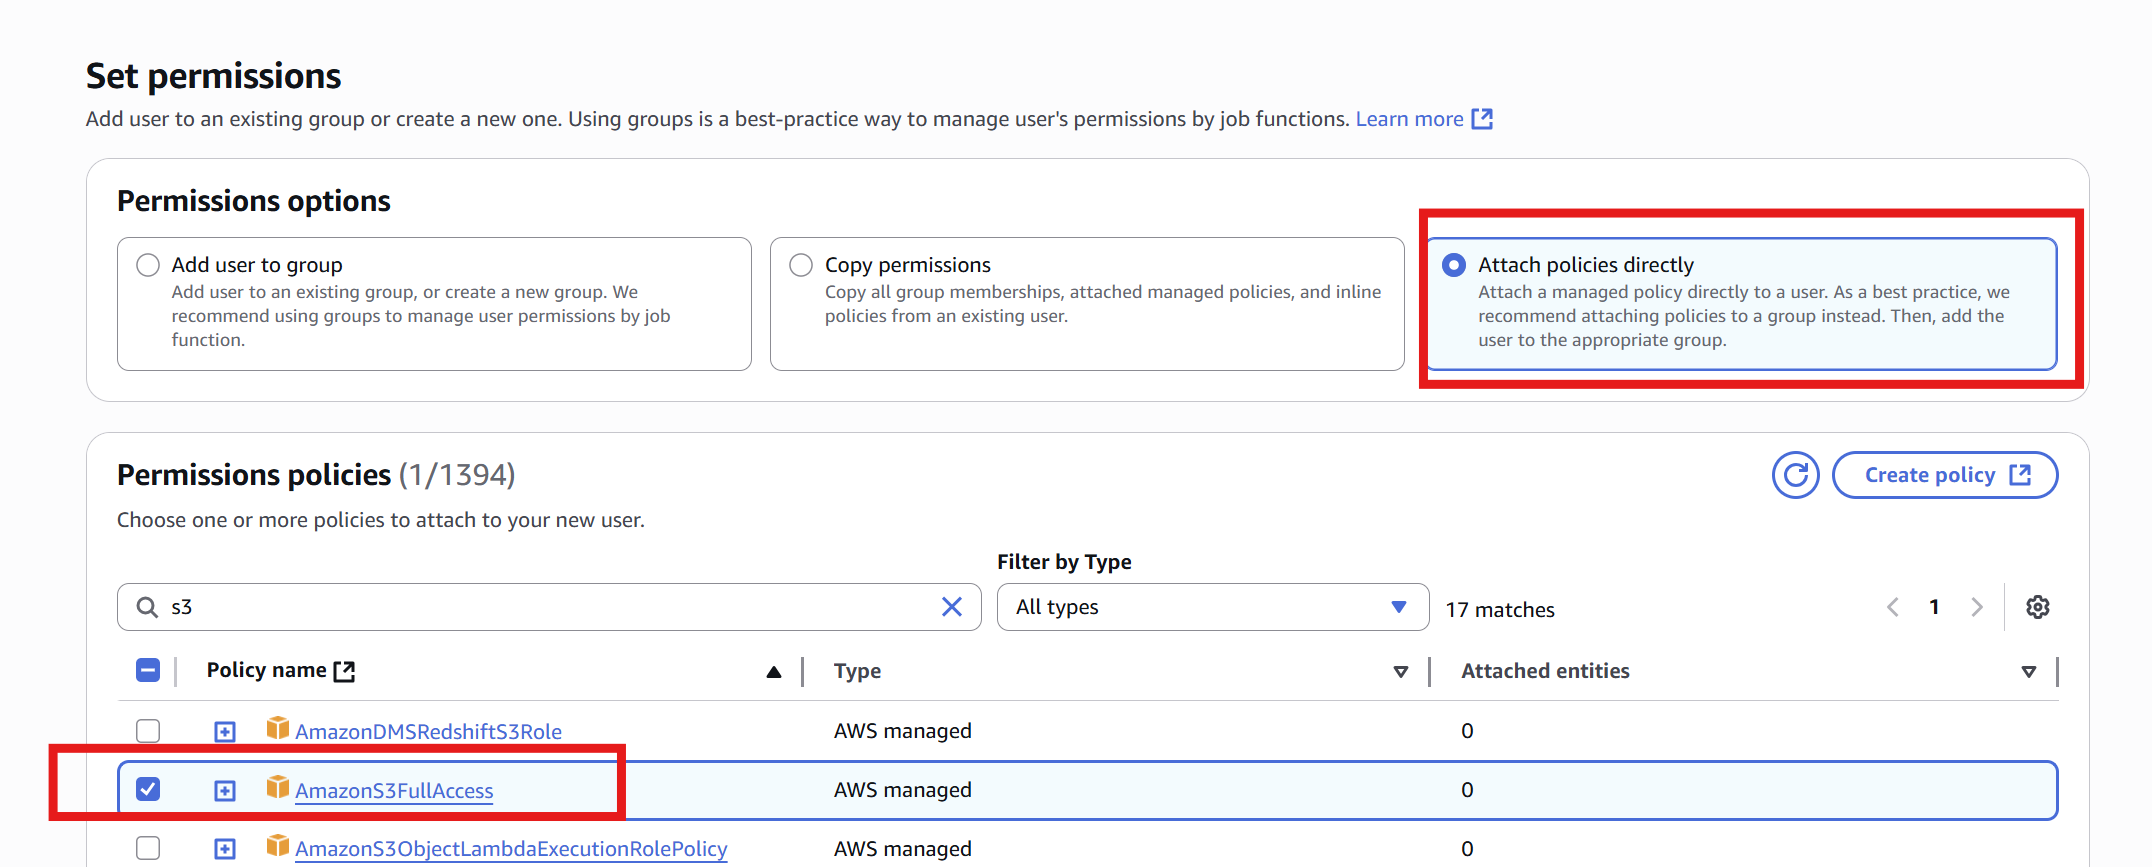Viewport: 2152px width, 867px height.
Task: Click the Create policy button
Action: [1944, 475]
